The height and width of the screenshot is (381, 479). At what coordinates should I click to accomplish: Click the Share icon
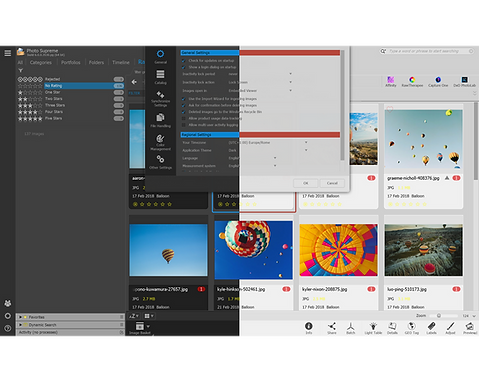332,327
